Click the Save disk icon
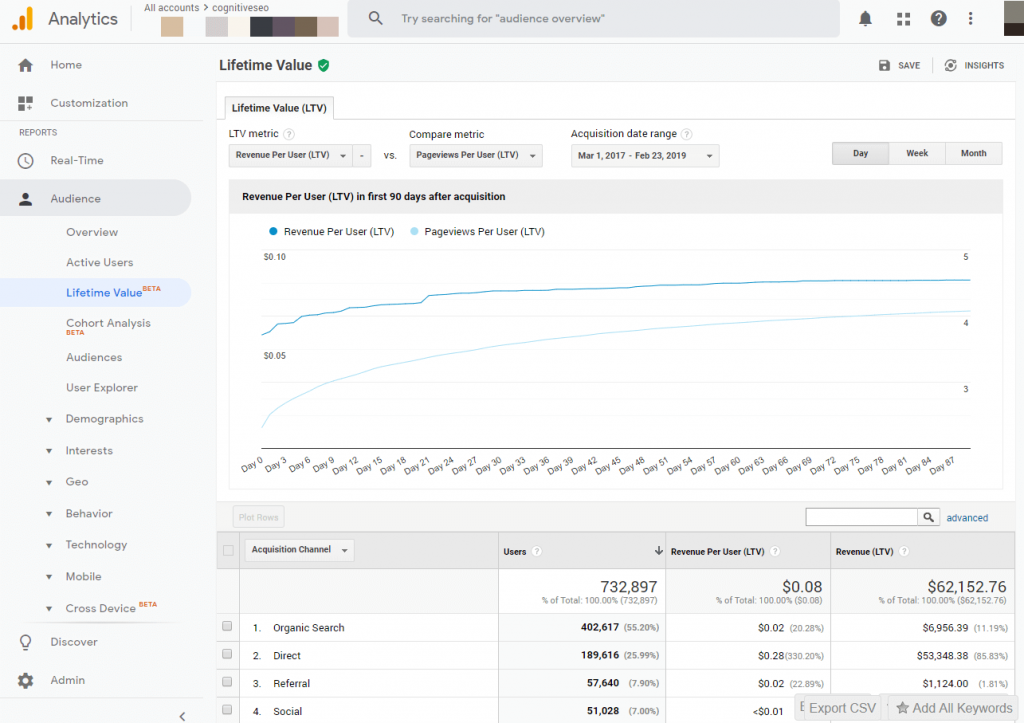The height and width of the screenshot is (723, 1024). [x=884, y=65]
